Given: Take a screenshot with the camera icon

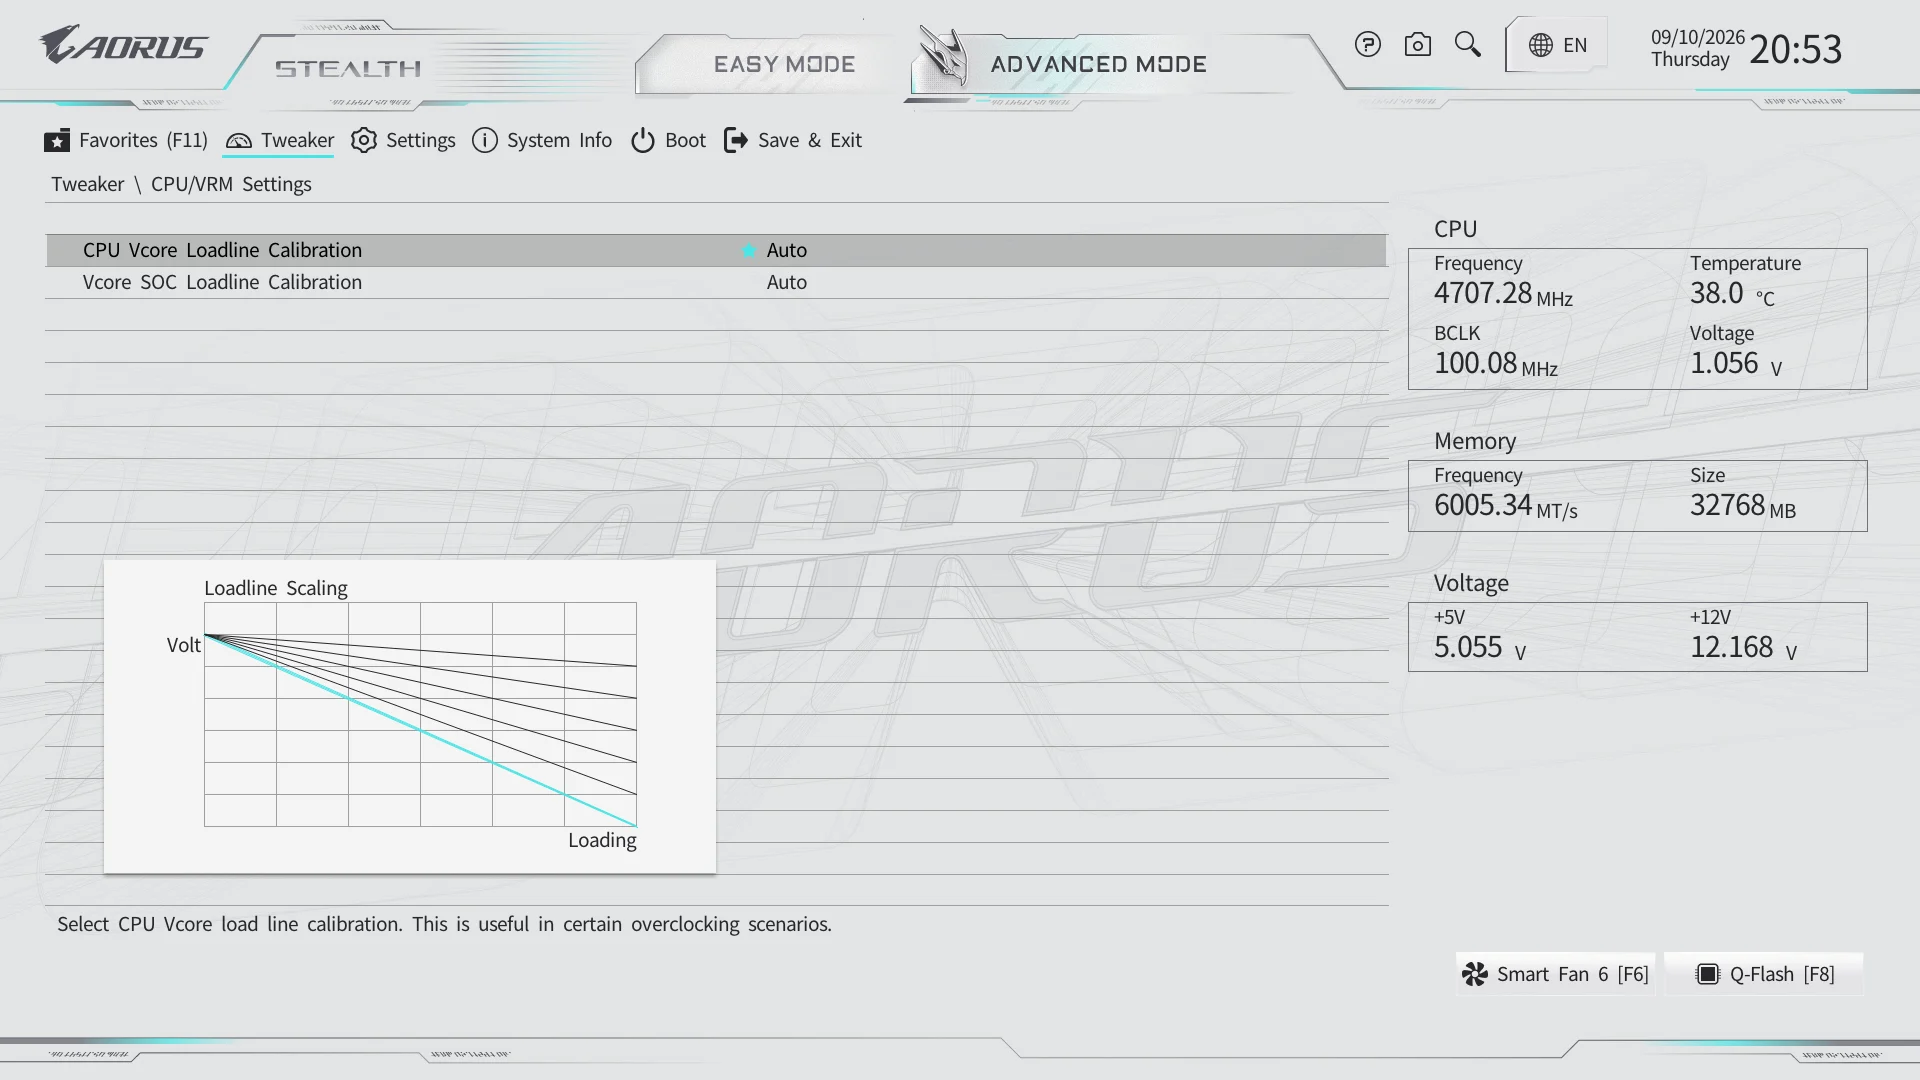Looking at the screenshot, I should pos(1417,45).
